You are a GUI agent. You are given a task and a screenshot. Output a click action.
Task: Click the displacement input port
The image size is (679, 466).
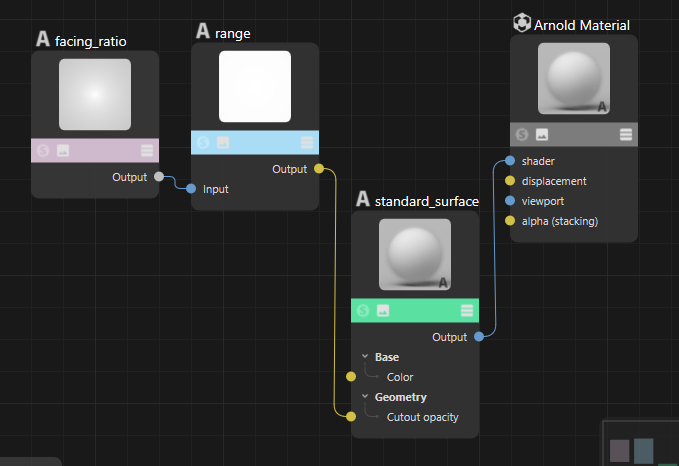click(510, 181)
